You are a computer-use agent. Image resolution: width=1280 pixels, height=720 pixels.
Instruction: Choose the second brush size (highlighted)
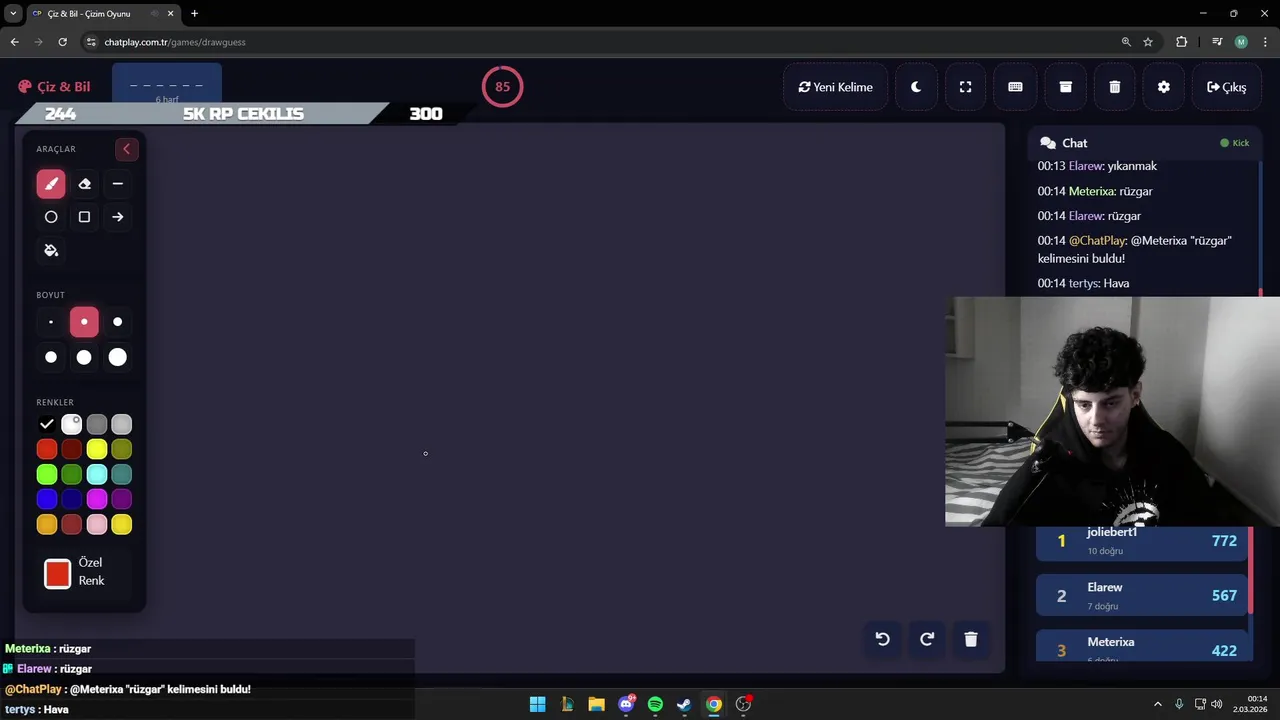click(84, 322)
